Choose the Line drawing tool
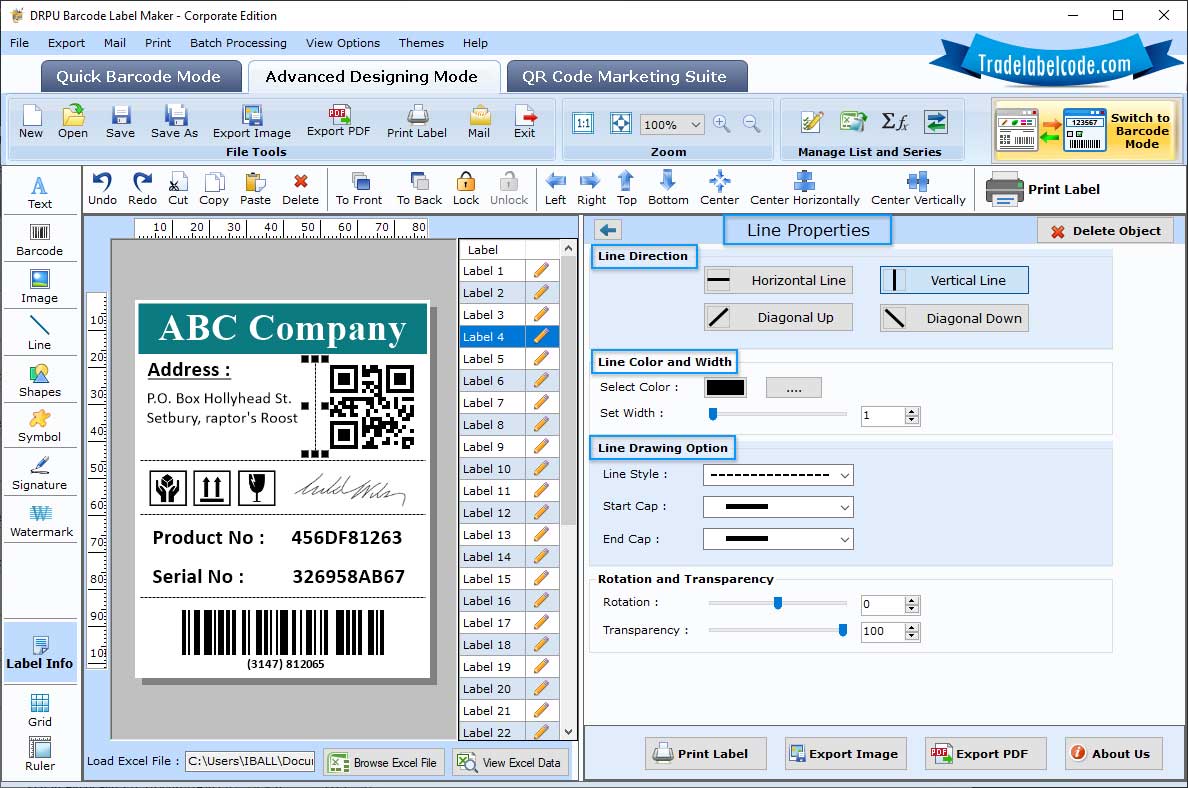 [39, 333]
